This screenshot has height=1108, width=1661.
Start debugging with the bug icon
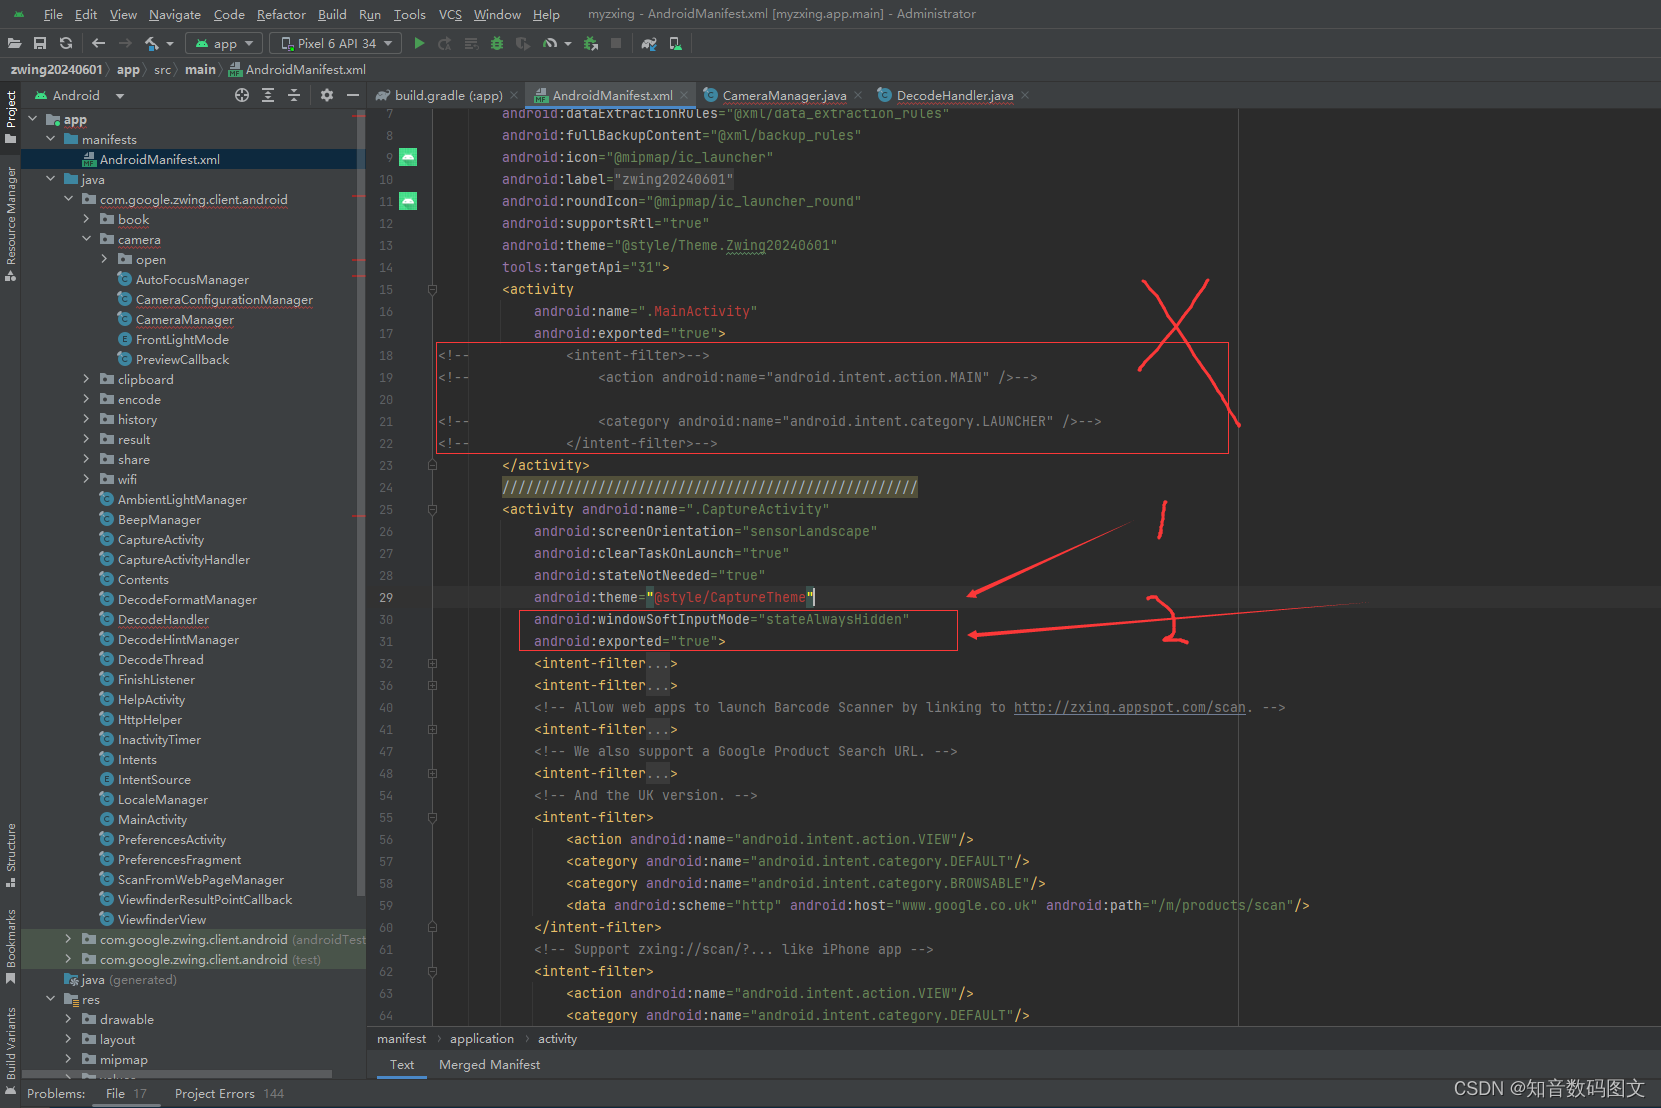point(495,43)
